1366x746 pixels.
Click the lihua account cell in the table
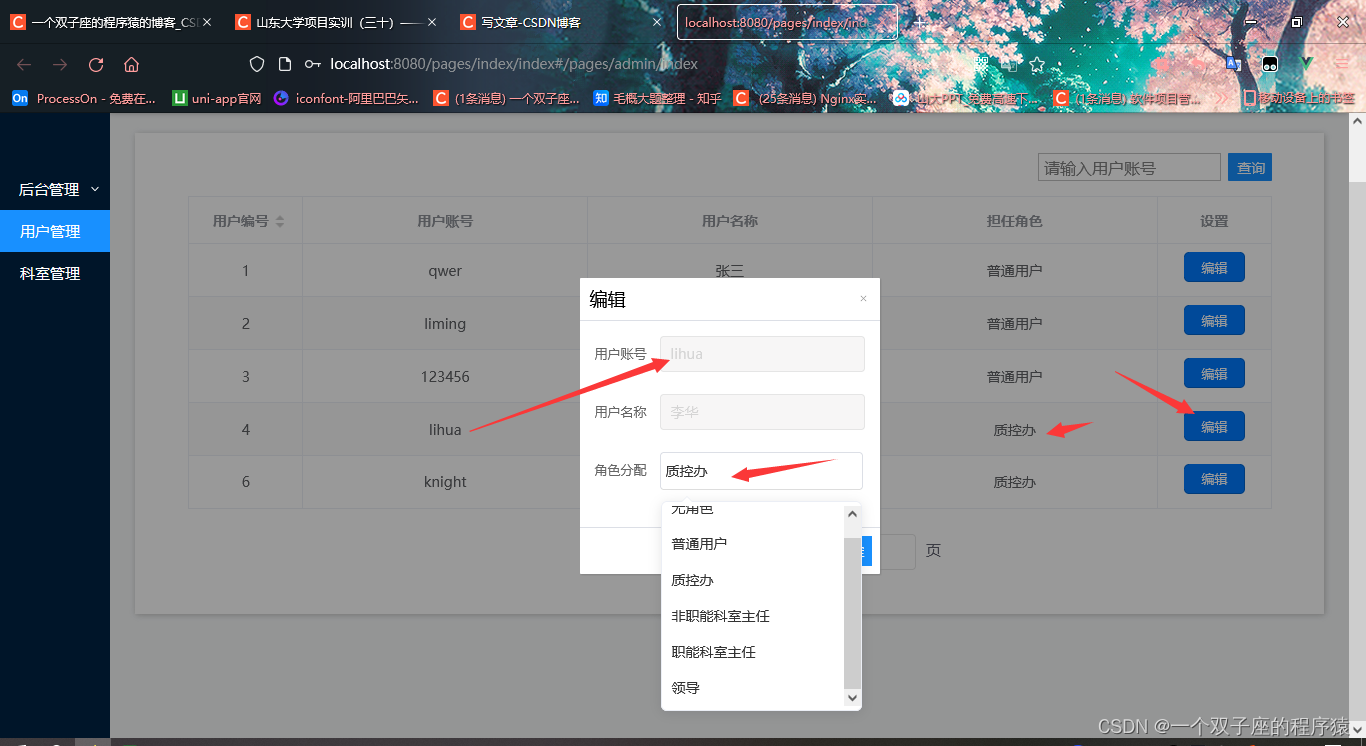point(445,430)
